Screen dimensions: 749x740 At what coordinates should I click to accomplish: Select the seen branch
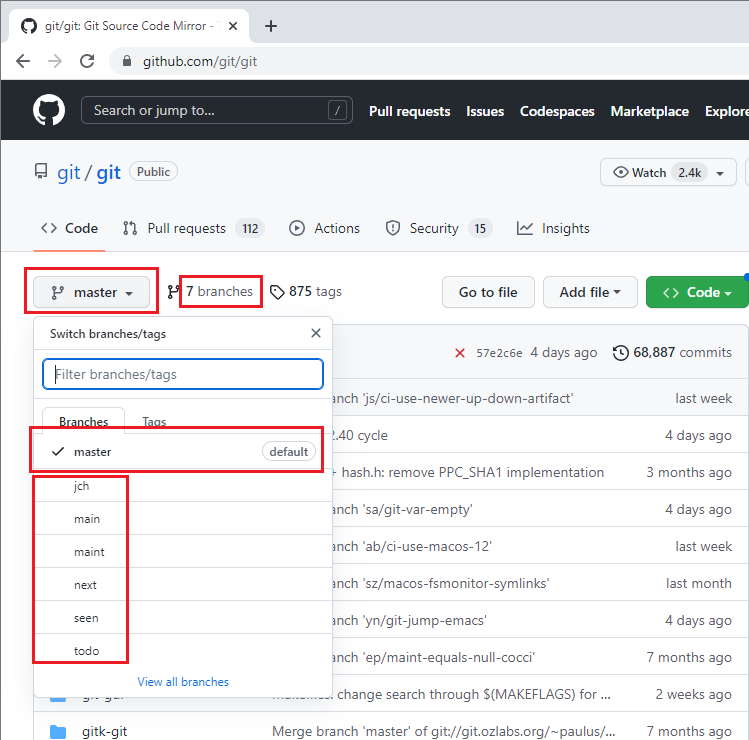coord(183,617)
